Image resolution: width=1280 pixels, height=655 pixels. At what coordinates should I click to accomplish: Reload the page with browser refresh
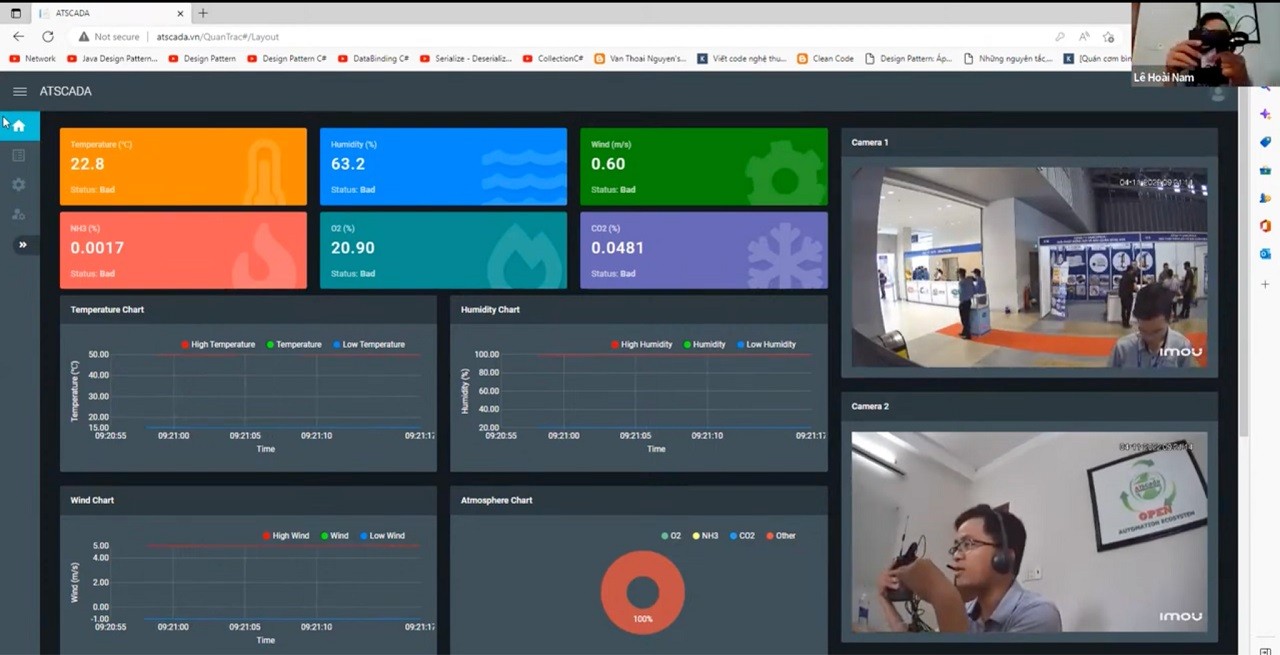click(47, 37)
